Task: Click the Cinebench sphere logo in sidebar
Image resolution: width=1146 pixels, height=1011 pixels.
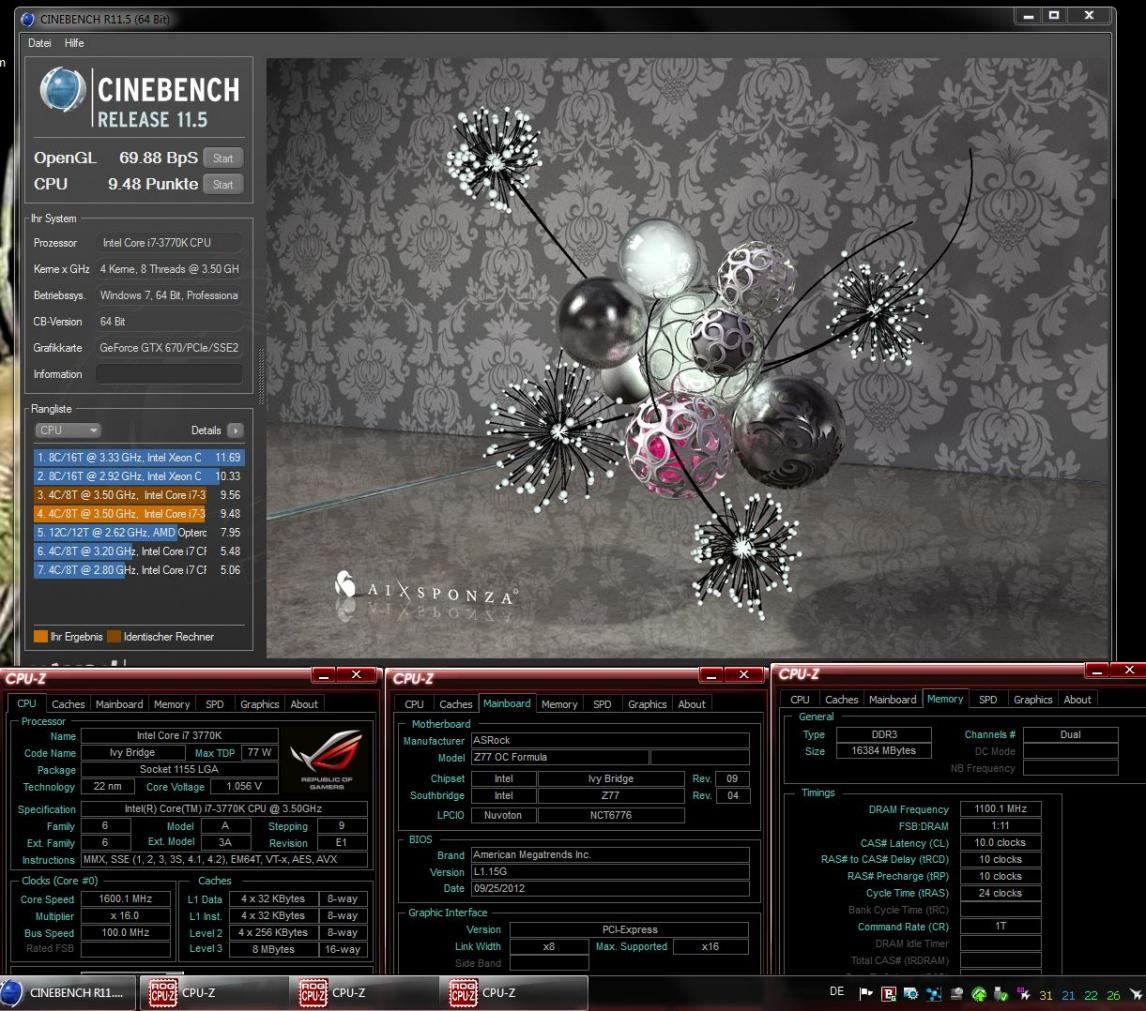Action: (x=62, y=89)
